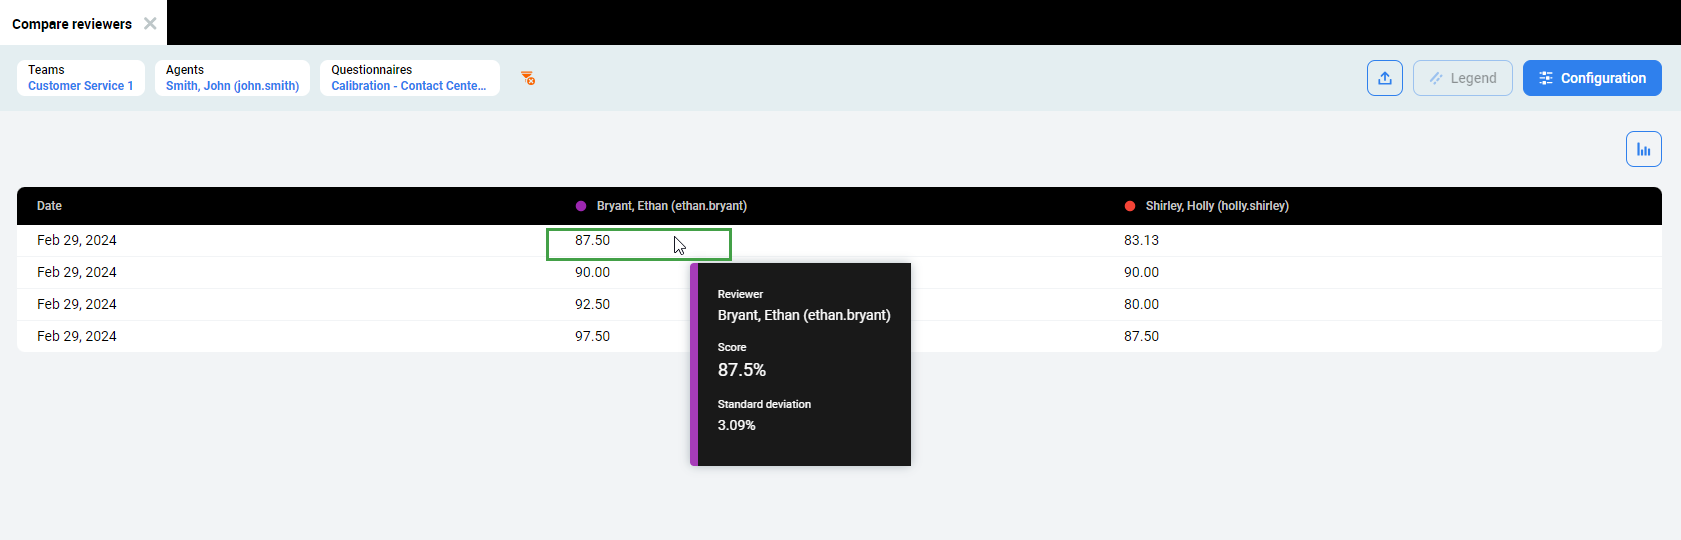Close the Compare reviewers tab
Screen dimensions: 1681x540
coord(150,23)
